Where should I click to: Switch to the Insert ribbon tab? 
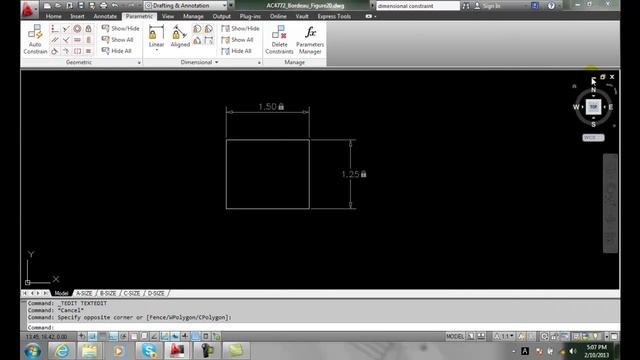(77, 16)
